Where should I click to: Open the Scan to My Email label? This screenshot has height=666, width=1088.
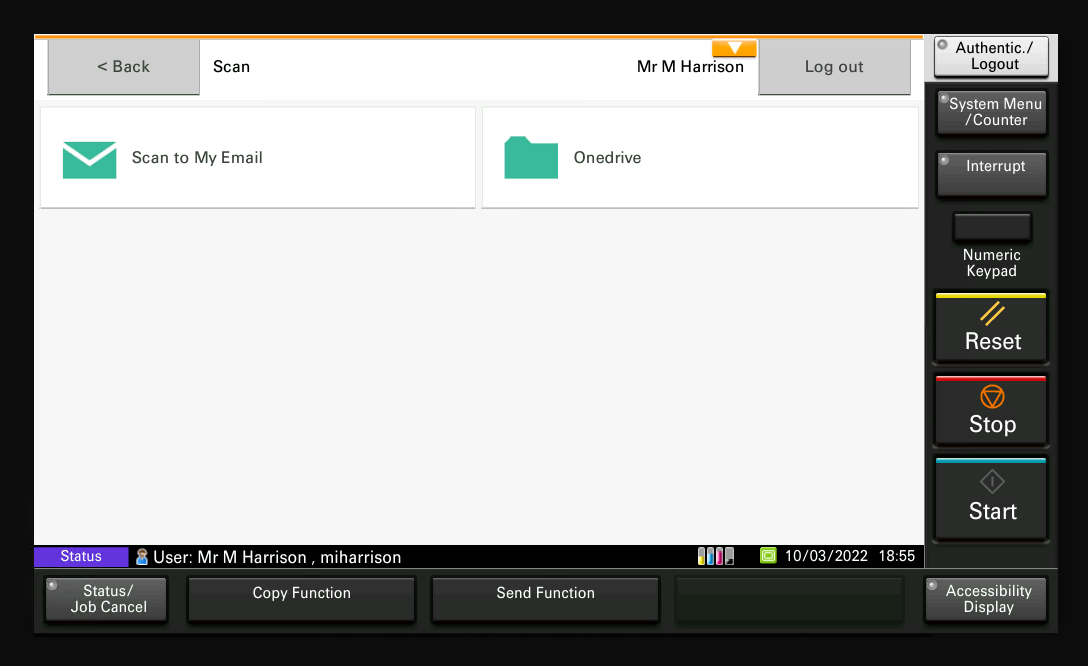197,158
